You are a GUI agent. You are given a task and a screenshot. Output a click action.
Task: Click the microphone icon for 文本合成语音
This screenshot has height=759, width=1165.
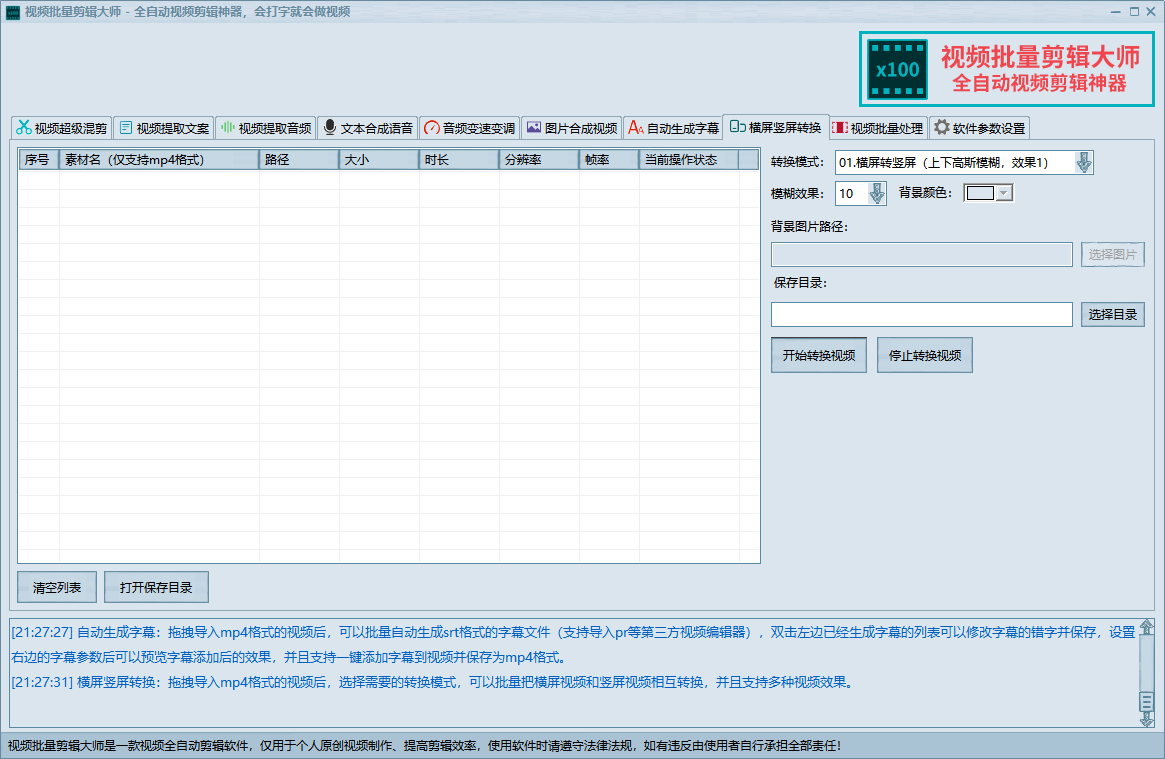pyautogui.click(x=330, y=128)
